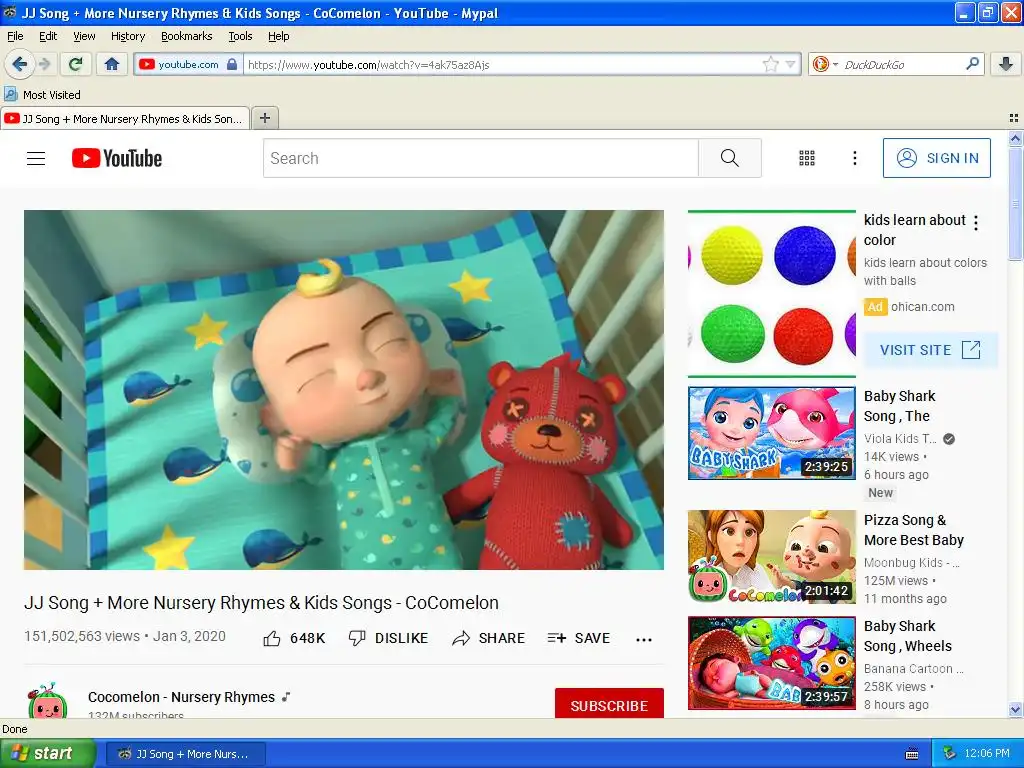Open the History menu
Viewport: 1024px width, 768px height.
tap(127, 36)
